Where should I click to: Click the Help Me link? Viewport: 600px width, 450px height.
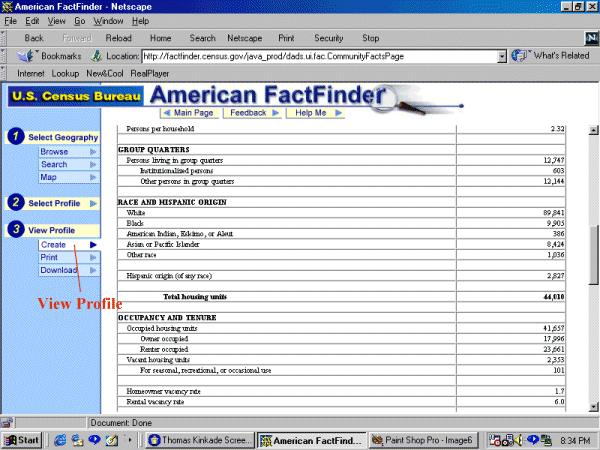311,113
